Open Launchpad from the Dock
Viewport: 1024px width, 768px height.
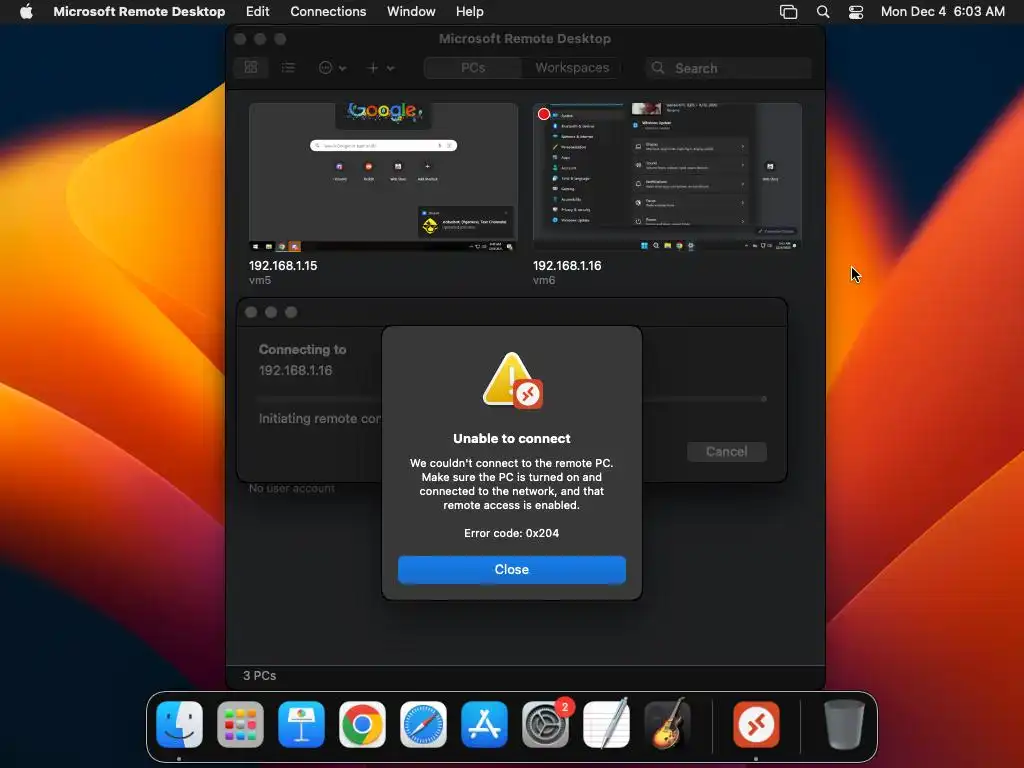[240, 724]
